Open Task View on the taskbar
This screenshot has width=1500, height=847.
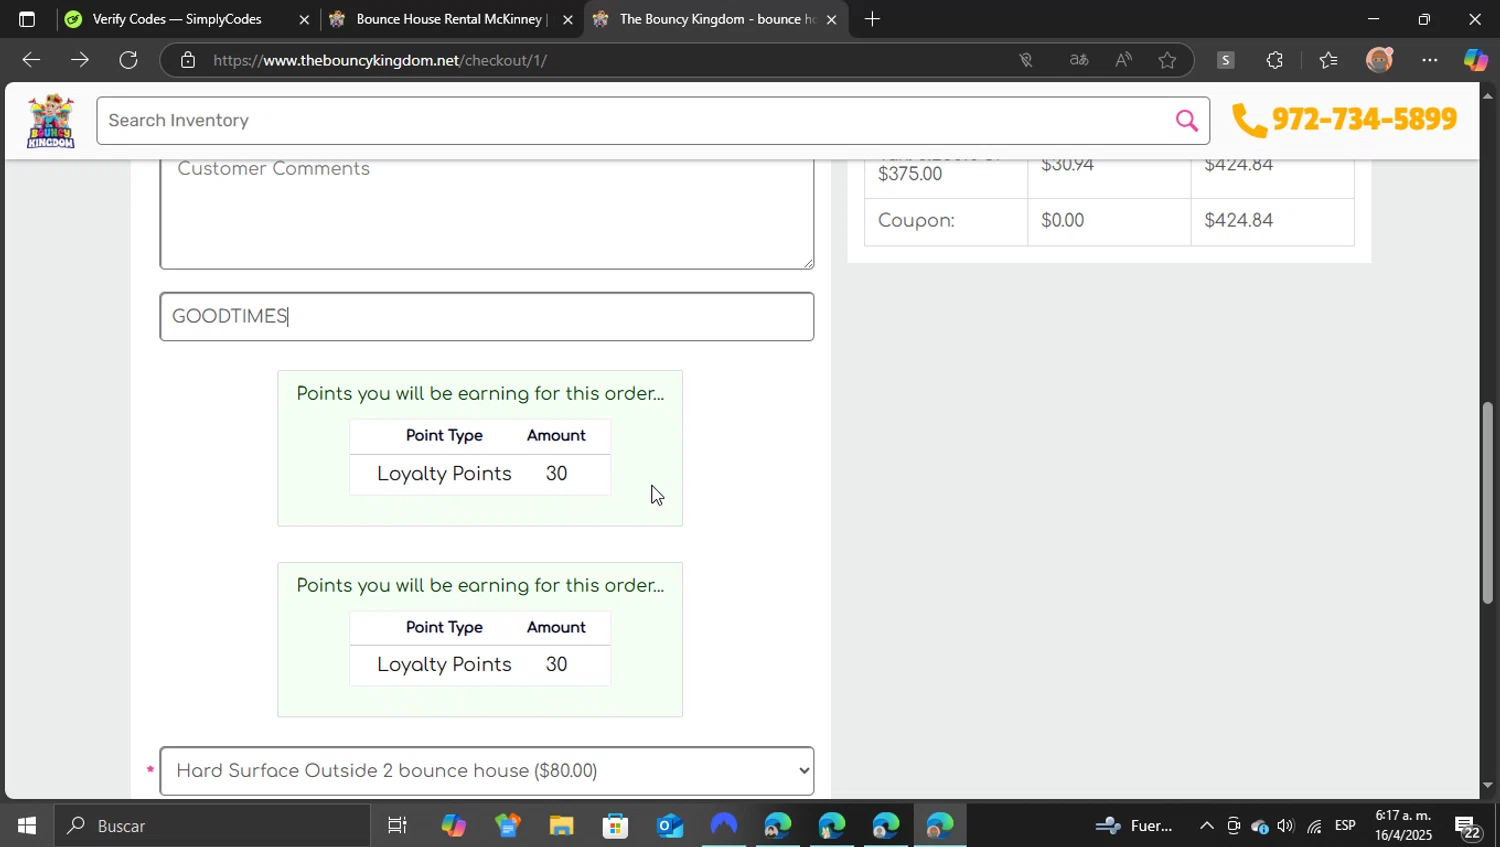pos(397,826)
